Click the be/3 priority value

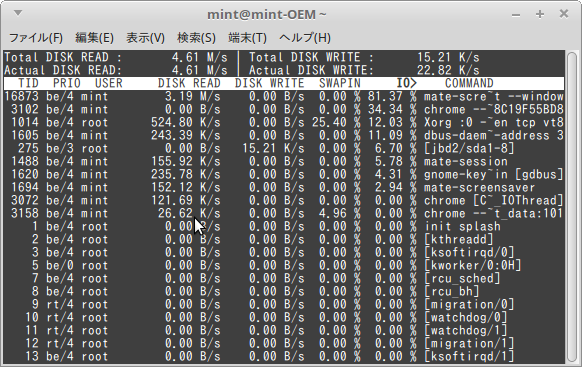point(60,148)
